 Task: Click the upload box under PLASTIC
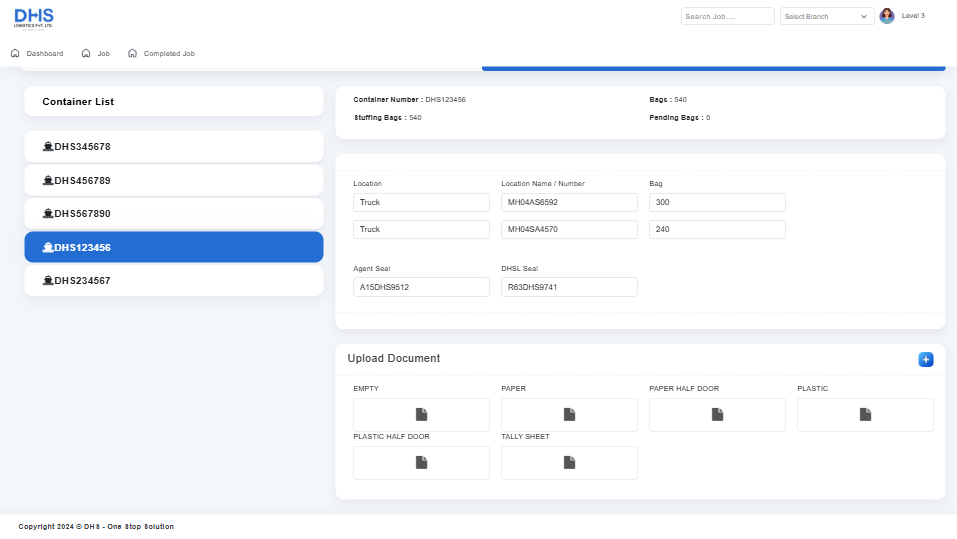865,415
